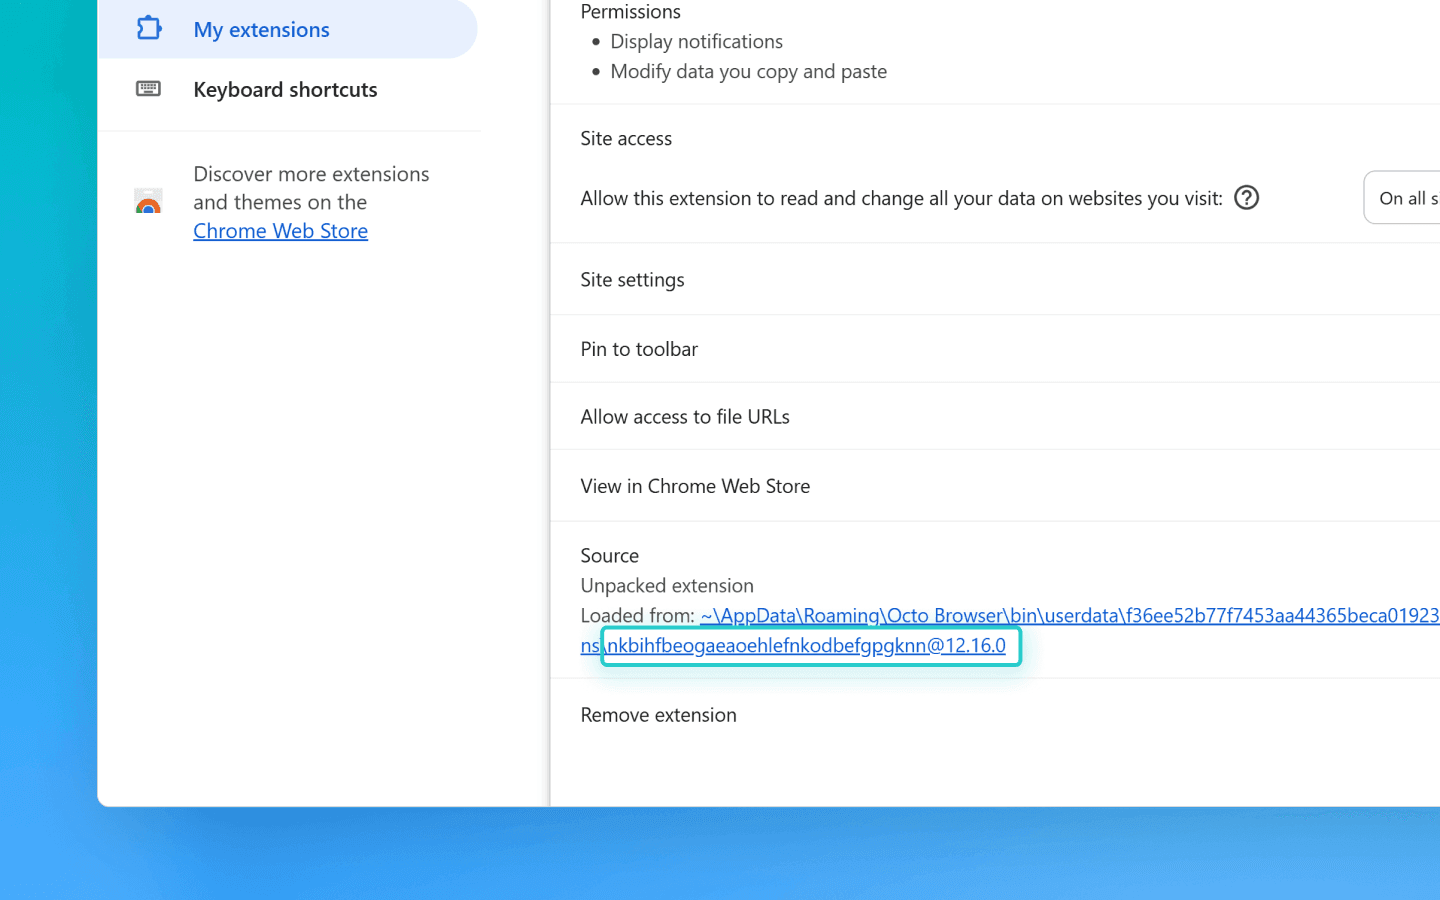The width and height of the screenshot is (1440, 900).
Task: Click the "Modify data you copy and paste" entry
Action: coord(749,71)
